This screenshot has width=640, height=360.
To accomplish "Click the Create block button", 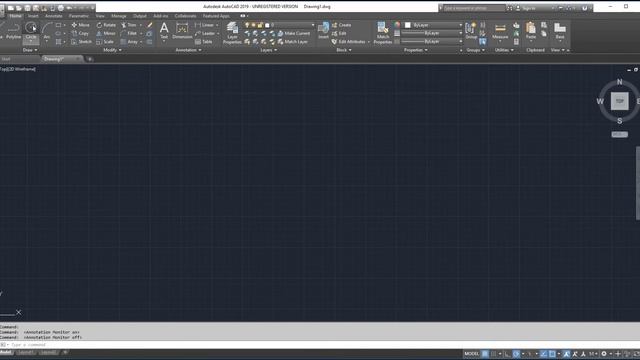I will 341,25.
